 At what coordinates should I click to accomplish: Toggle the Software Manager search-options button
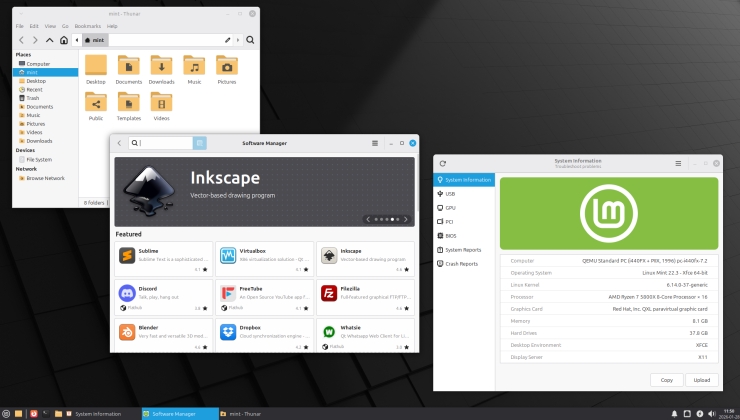200,143
